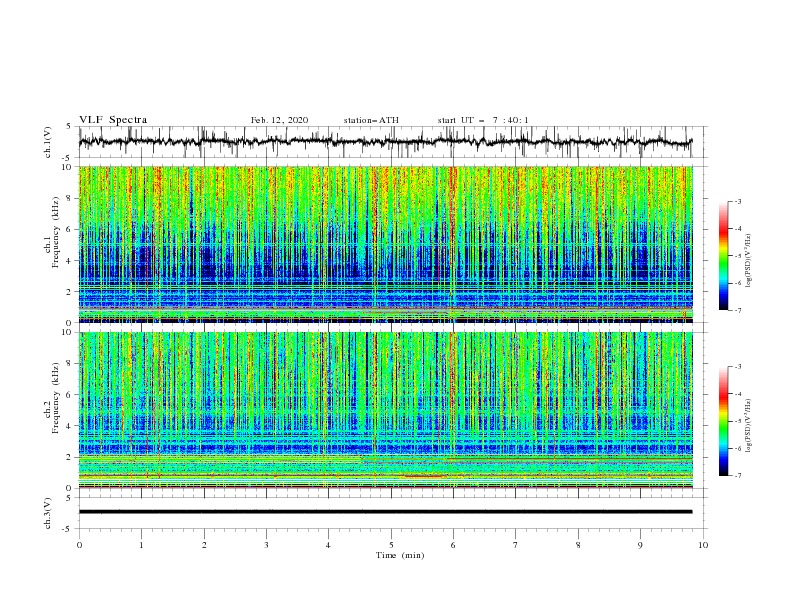Click the 'VLF Spectra' title text
The height and width of the screenshot is (612, 792).
pos(113,120)
